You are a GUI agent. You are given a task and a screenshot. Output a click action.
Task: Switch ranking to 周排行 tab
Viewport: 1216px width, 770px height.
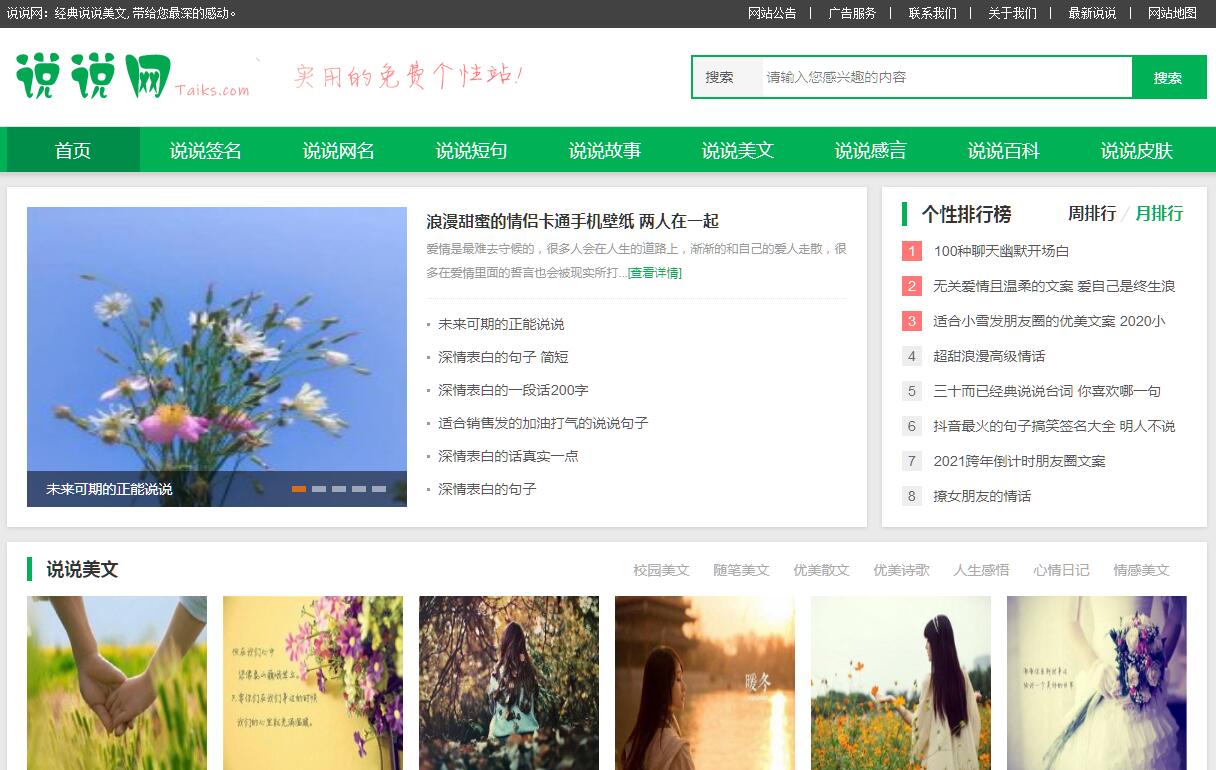point(1092,214)
